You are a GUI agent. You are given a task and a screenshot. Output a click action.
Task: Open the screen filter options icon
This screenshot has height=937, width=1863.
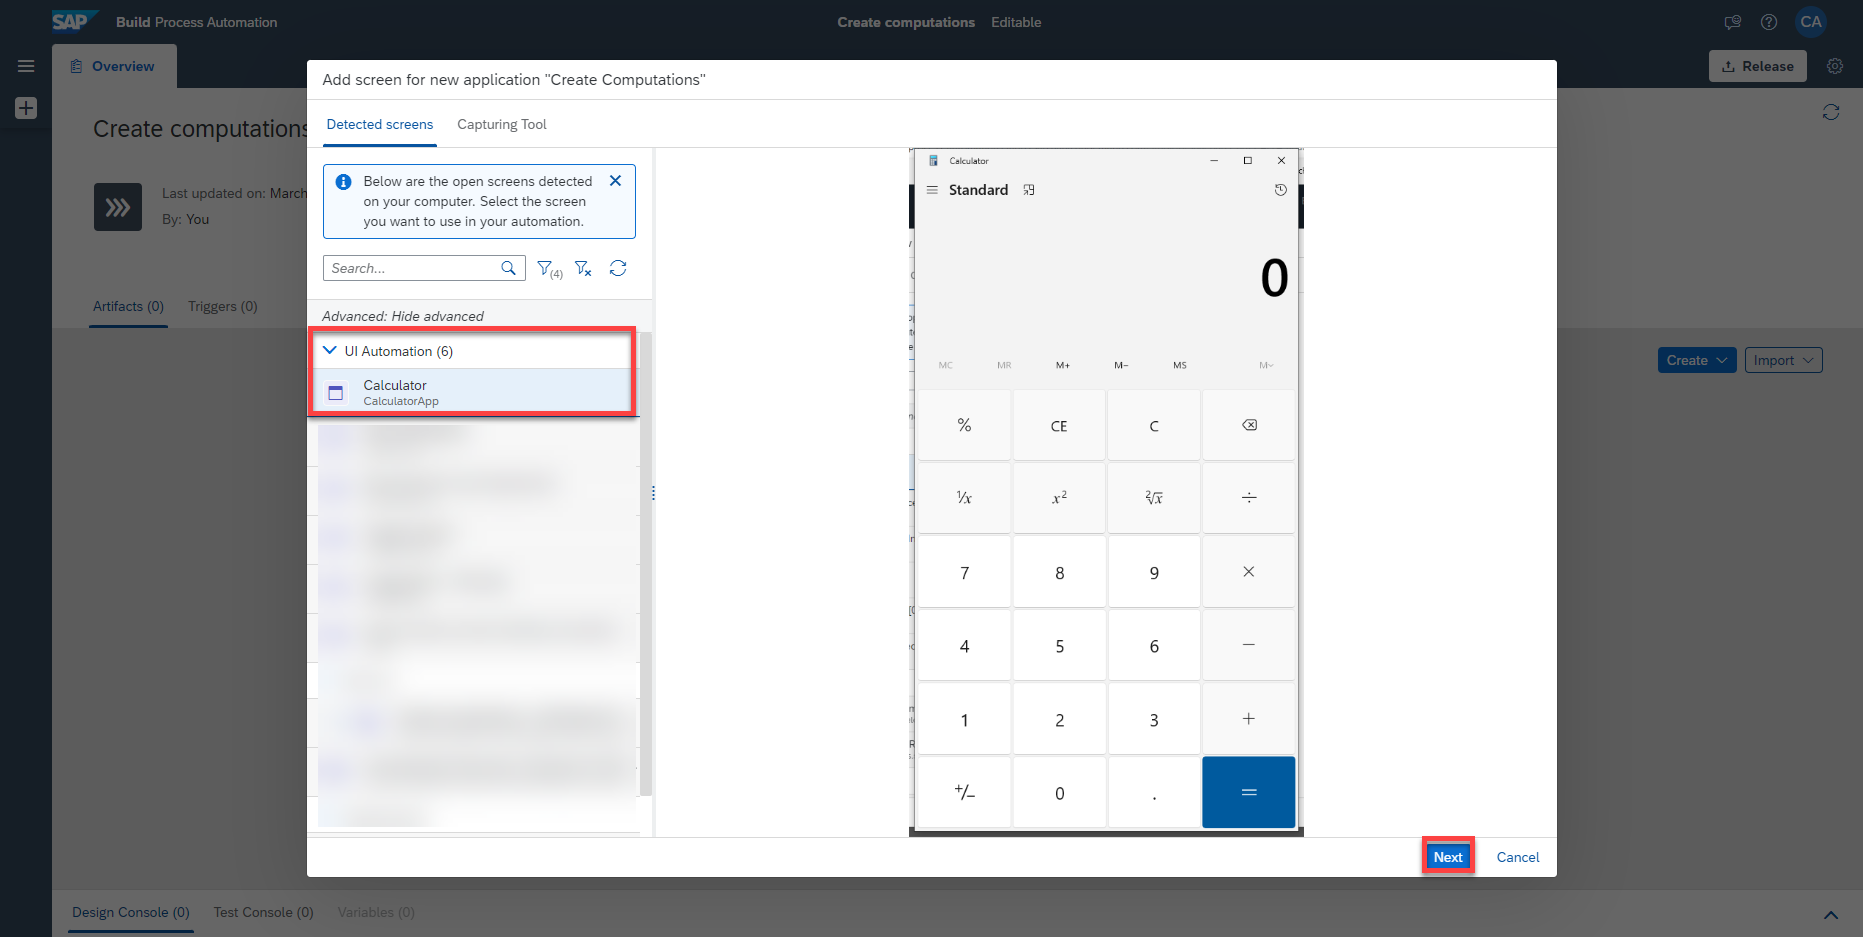549,268
